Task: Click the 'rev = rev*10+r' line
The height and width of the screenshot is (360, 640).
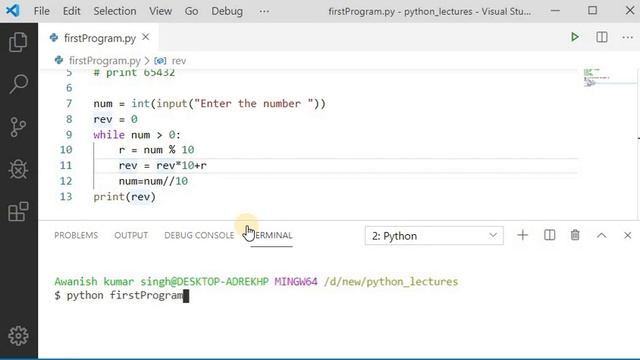Action: (x=162, y=166)
